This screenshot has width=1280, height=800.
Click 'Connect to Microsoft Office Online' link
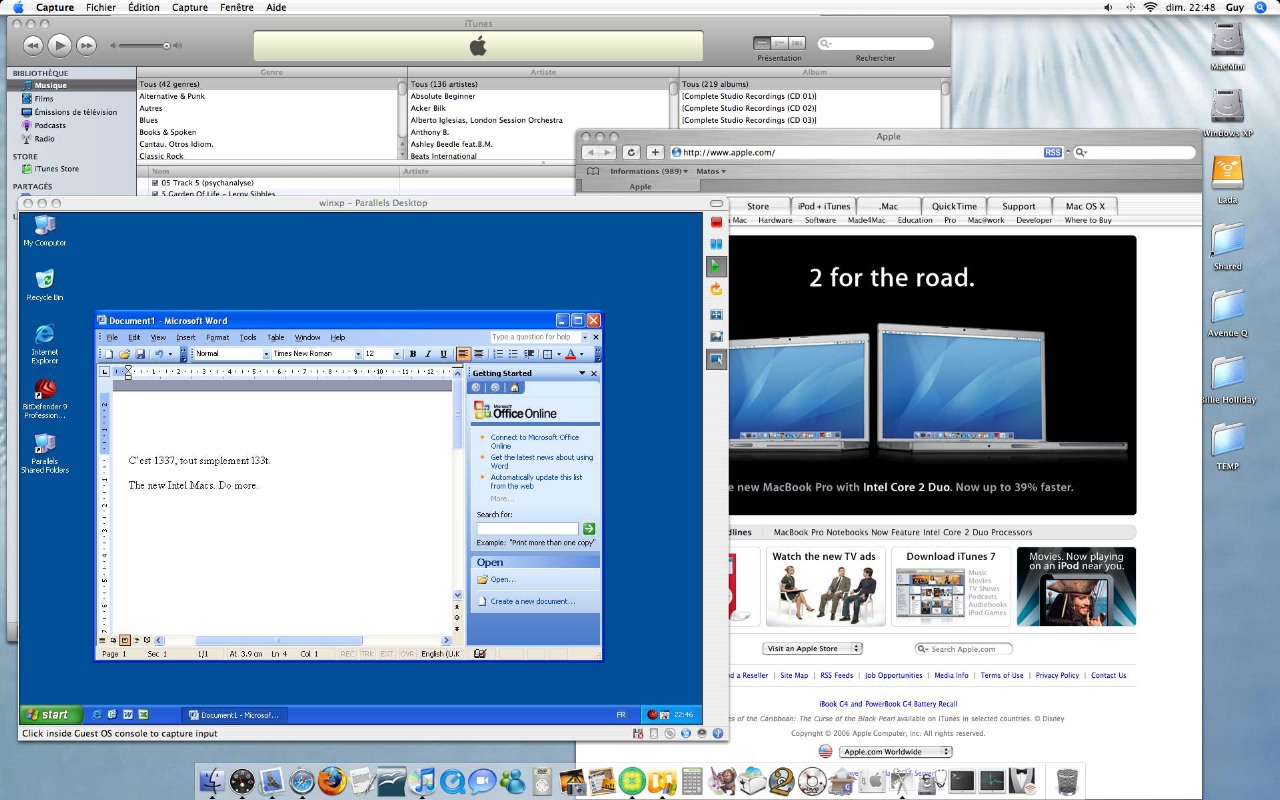(x=534, y=441)
